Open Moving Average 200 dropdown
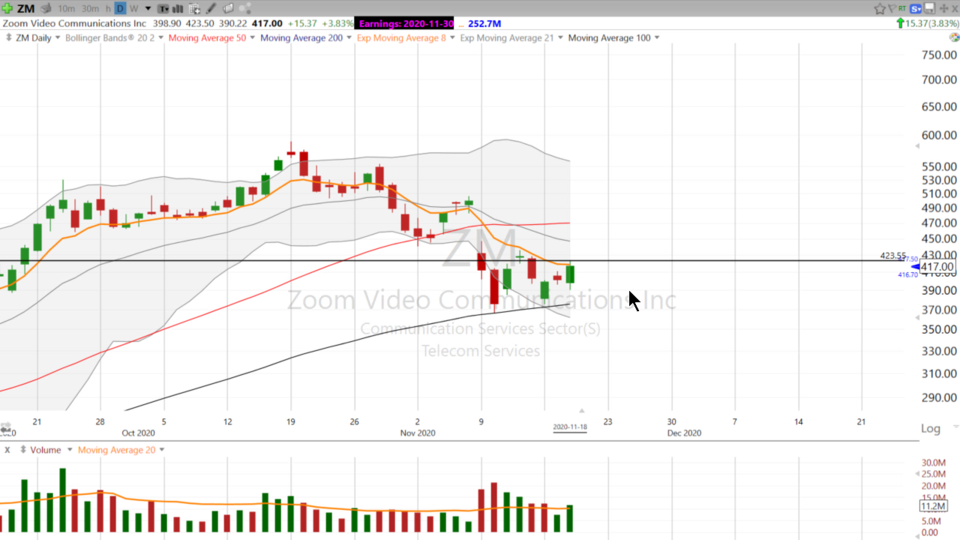960x540 pixels. (349, 38)
